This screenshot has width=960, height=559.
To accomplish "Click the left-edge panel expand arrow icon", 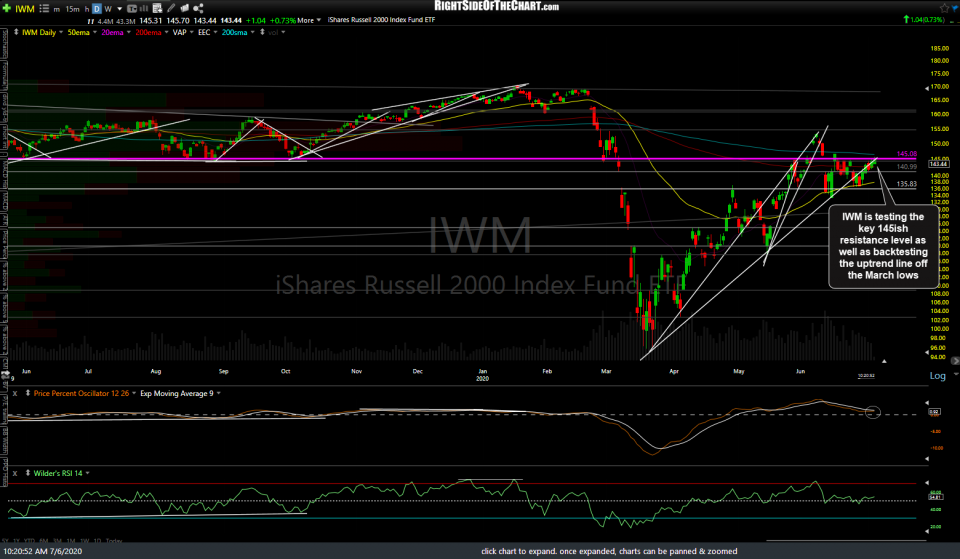I will coord(6,373).
